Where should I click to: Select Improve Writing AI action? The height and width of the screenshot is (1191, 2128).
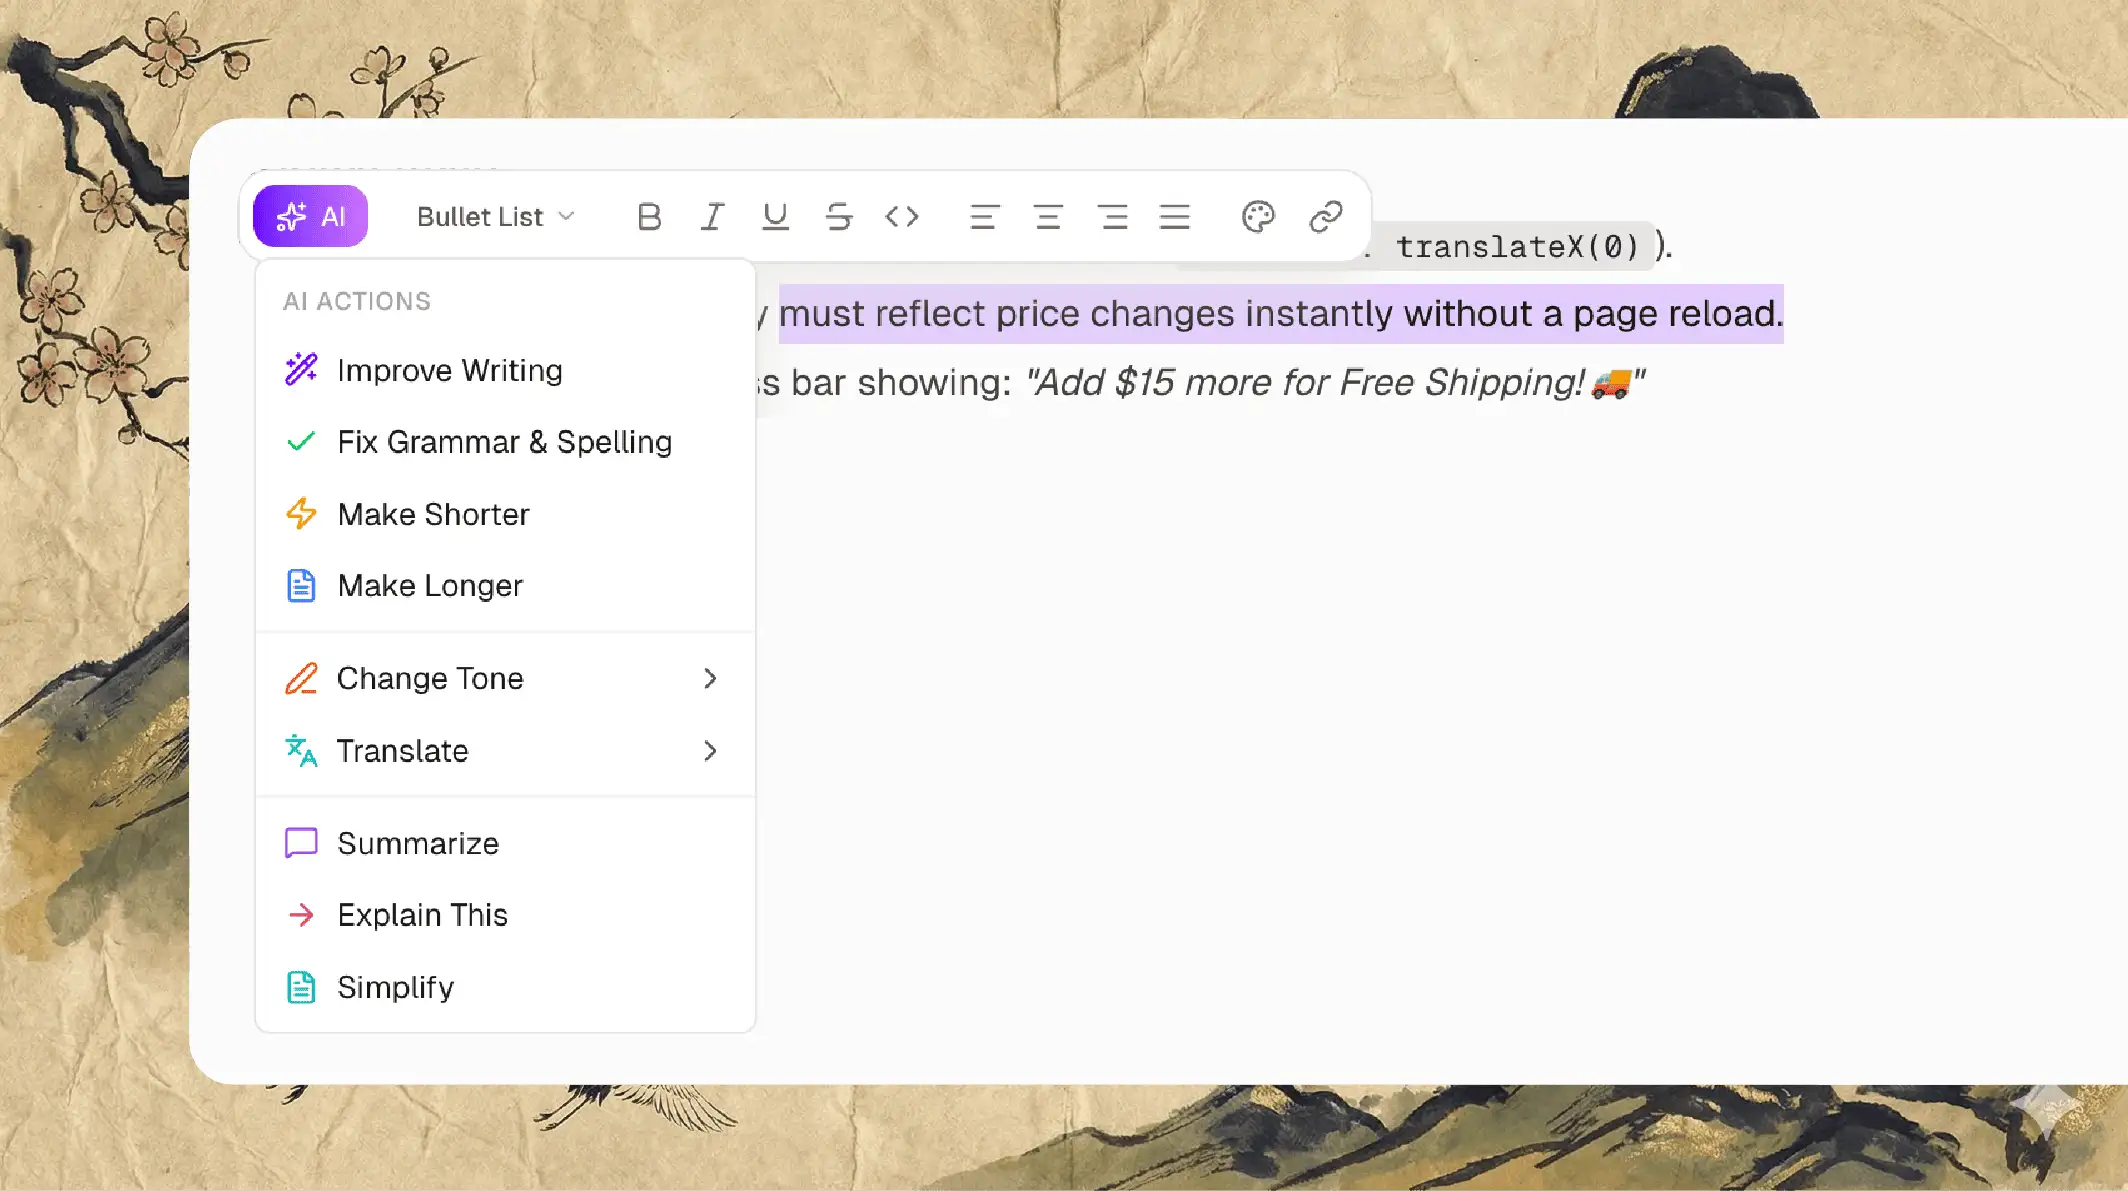tap(450, 370)
